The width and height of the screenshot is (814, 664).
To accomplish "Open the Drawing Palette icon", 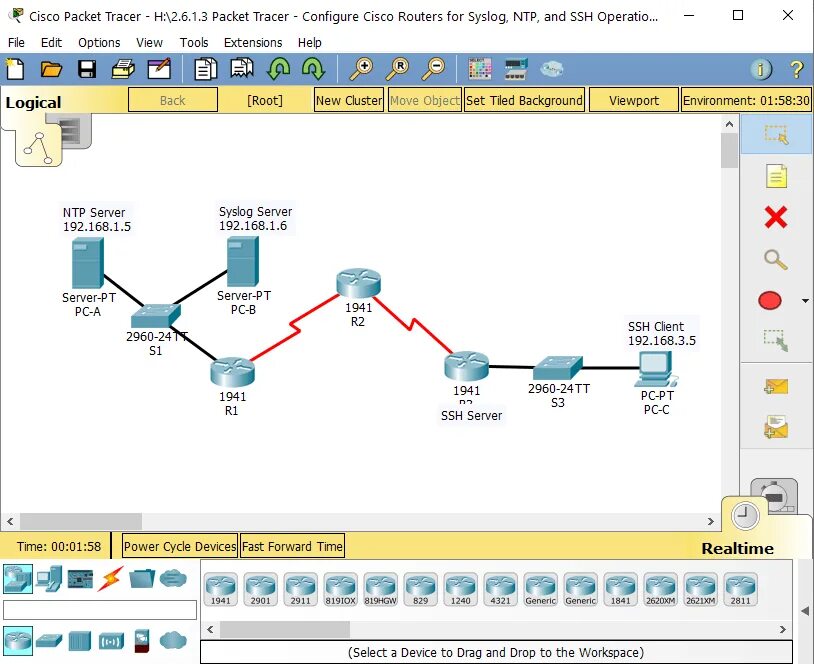I will coord(480,69).
